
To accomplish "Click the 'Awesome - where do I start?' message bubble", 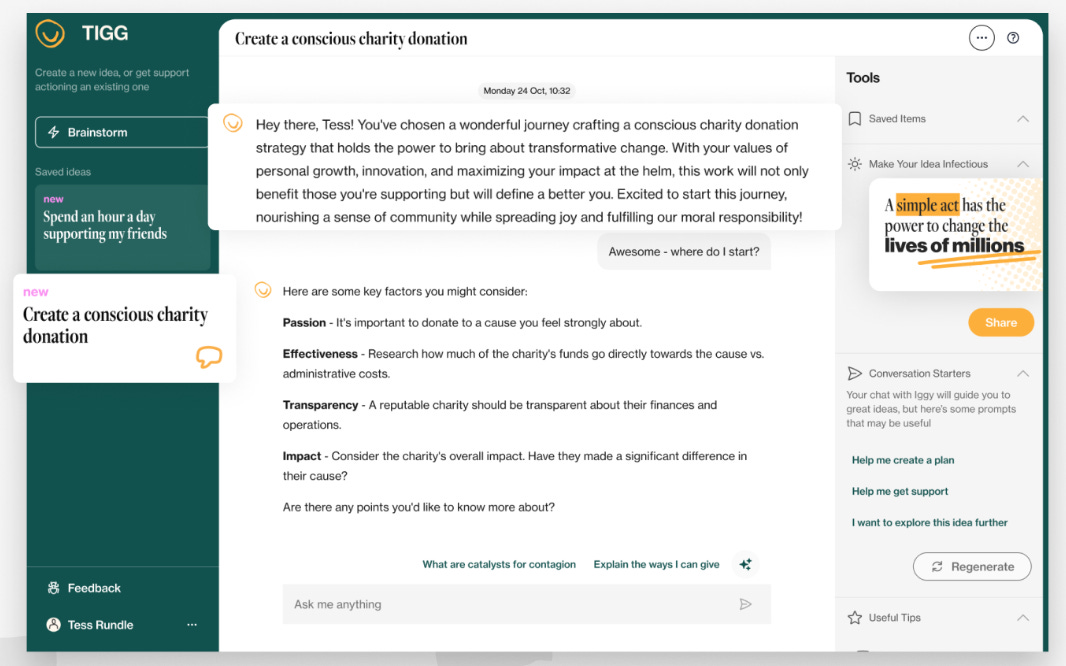I will point(684,251).
